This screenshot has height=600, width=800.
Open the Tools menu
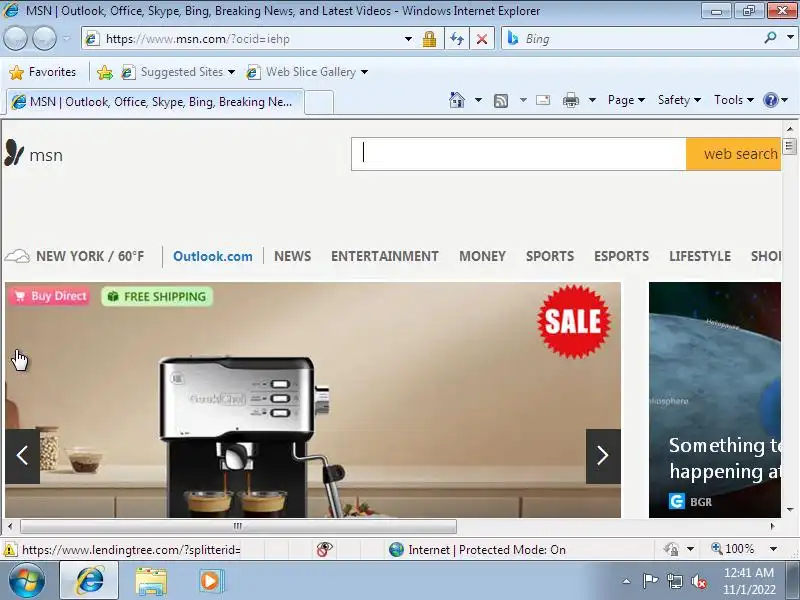pyautogui.click(x=734, y=100)
